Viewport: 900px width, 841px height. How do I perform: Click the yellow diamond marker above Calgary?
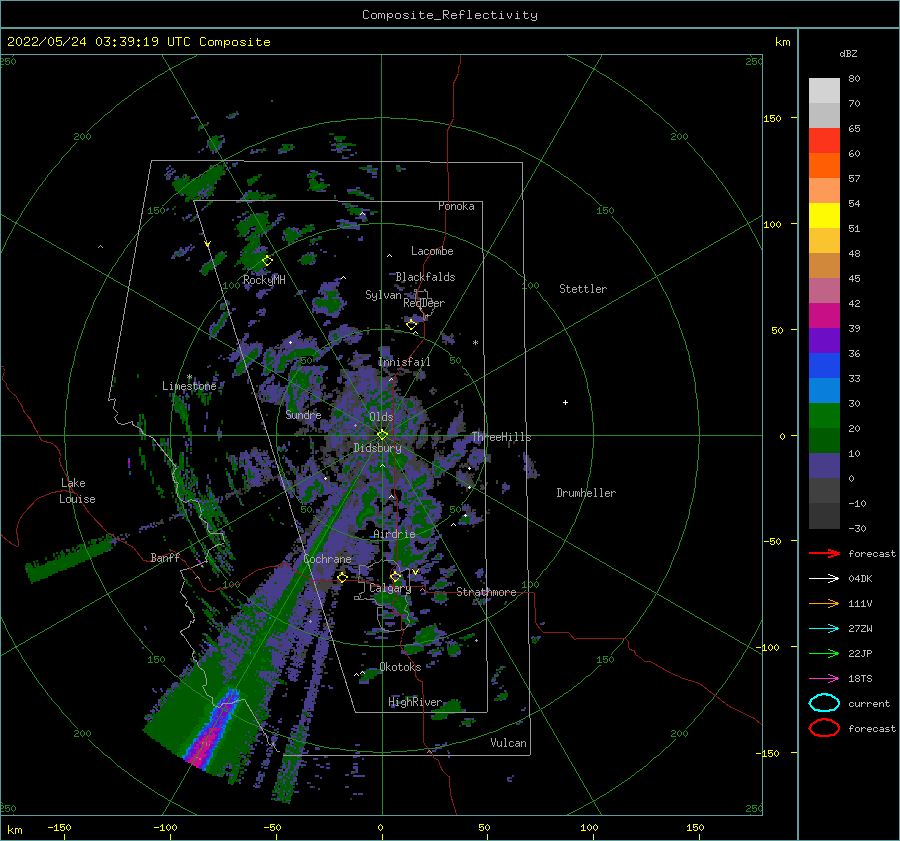coord(395,576)
